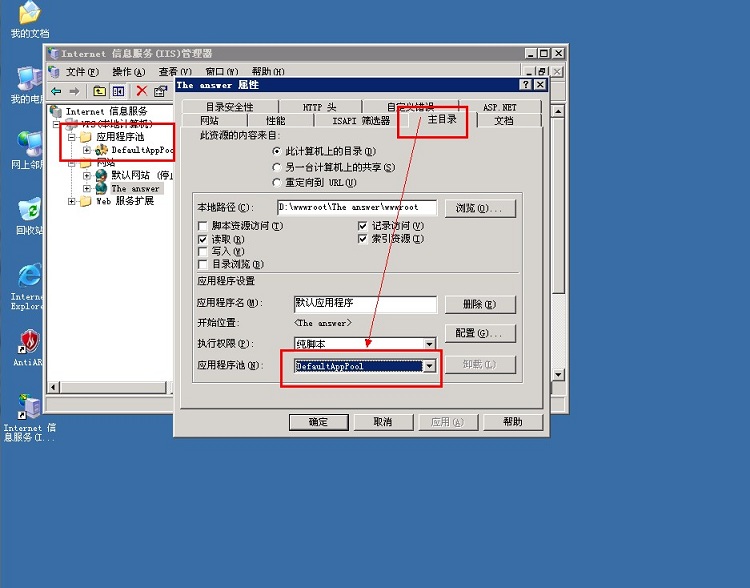Open the Internet Explorer desktop icon
Image resolution: width=750 pixels, height=588 pixels.
[x=30, y=276]
